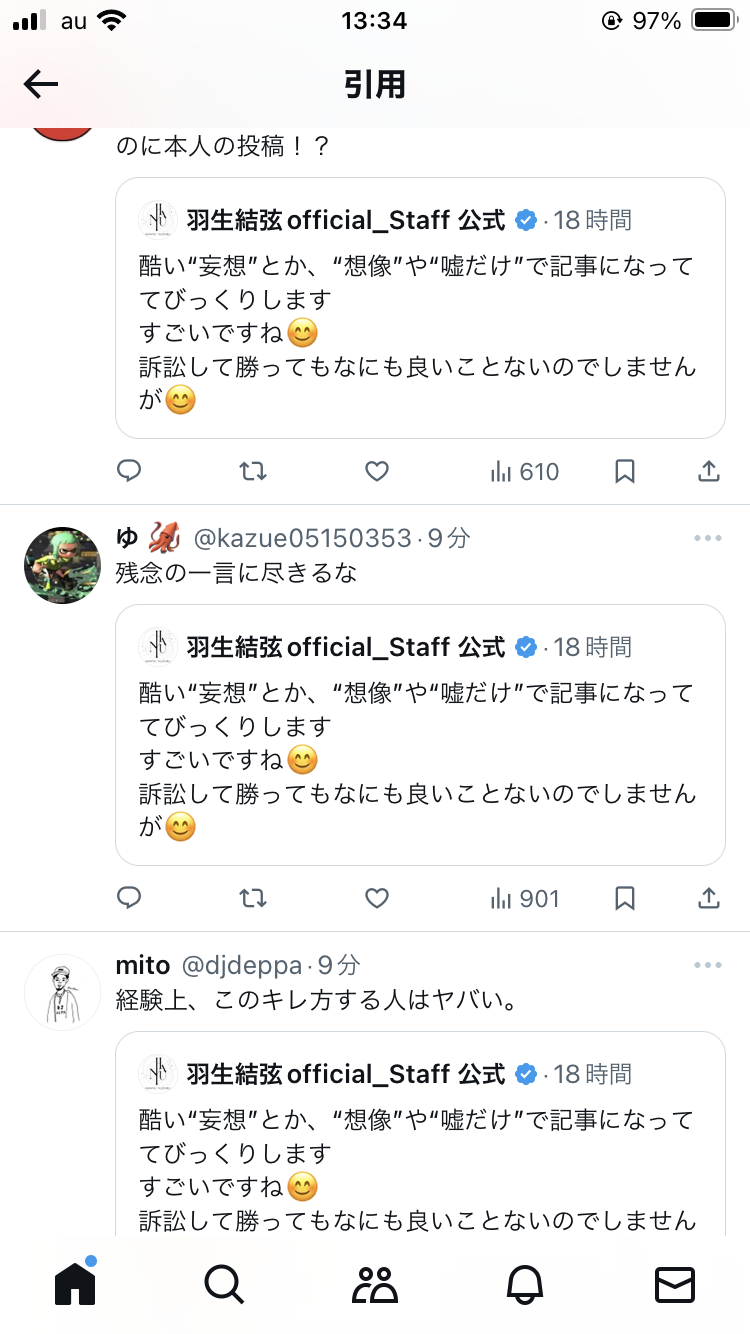Open Search tab in bottom bar
750x1334 pixels.
coord(224,1284)
